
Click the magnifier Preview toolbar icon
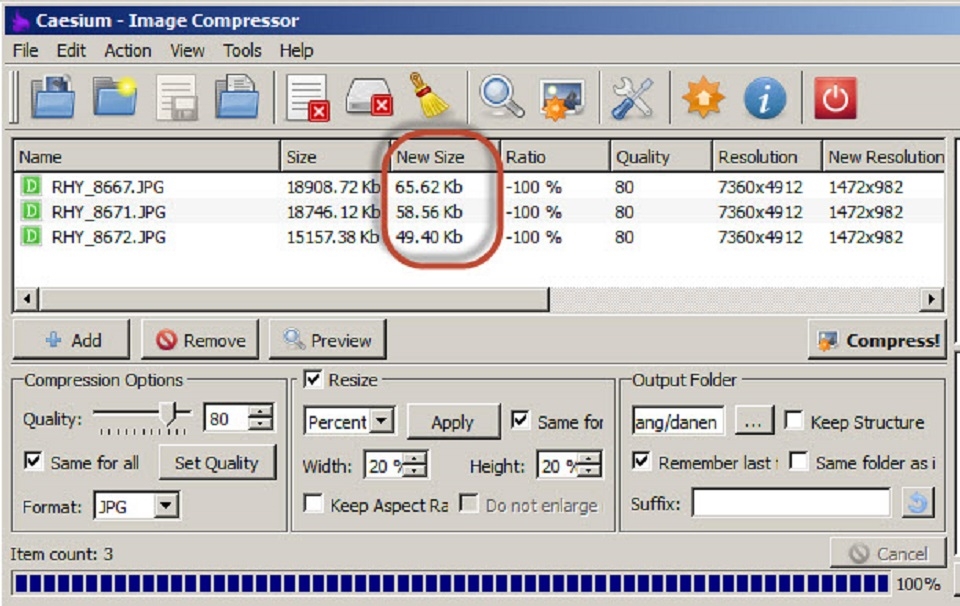501,97
